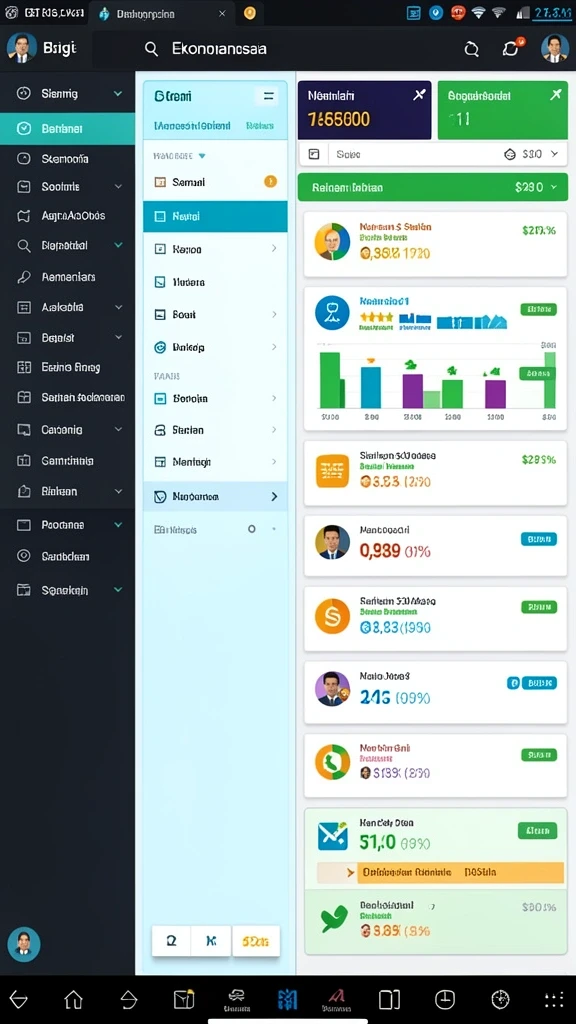The width and height of the screenshot is (576, 1024).
Task: Click the blue badge button on Mantogadi card
Action: (x=539, y=539)
